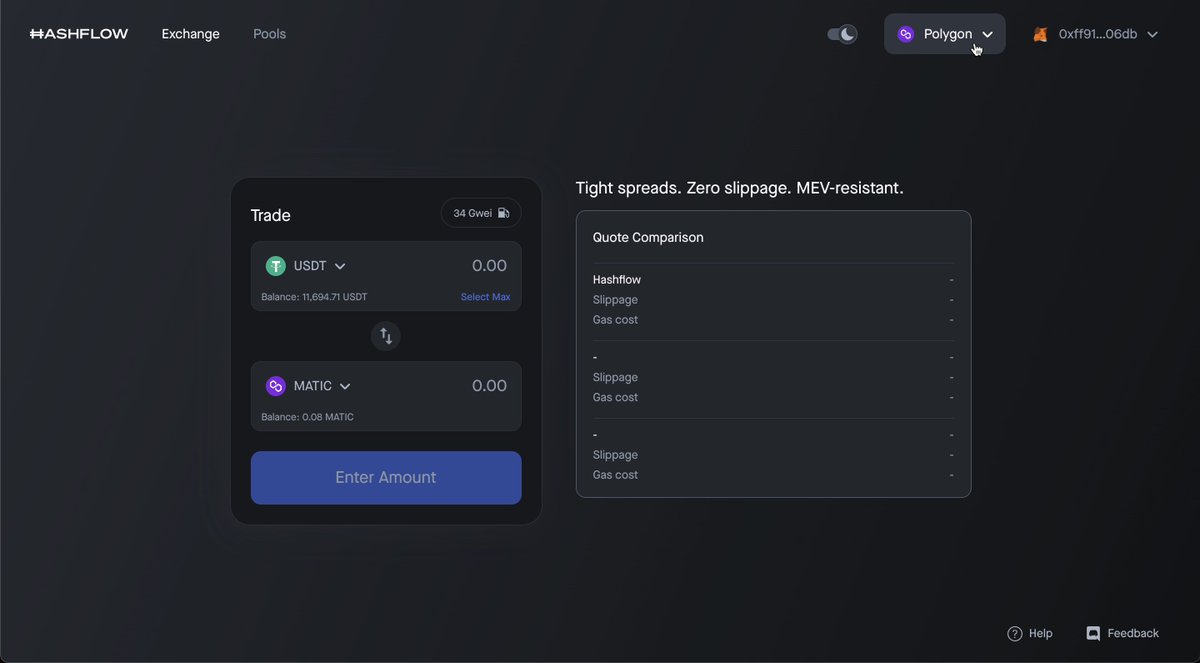Click the tagline Tight spreads text
Viewport: 1200px width, 663px height.
(x=740, y=188)
